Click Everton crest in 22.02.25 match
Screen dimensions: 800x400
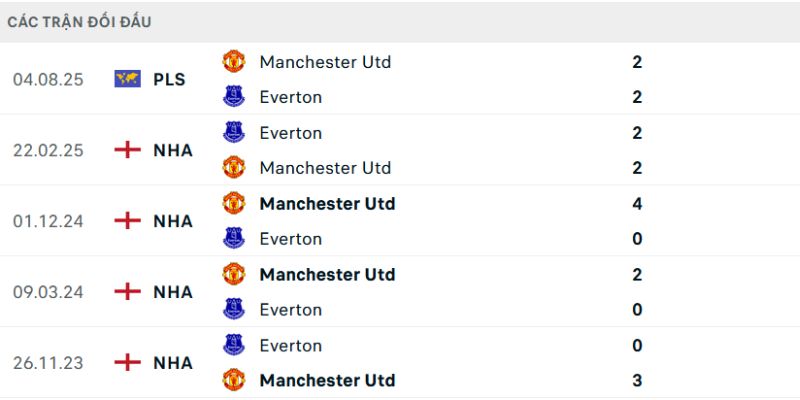point(234,132)
